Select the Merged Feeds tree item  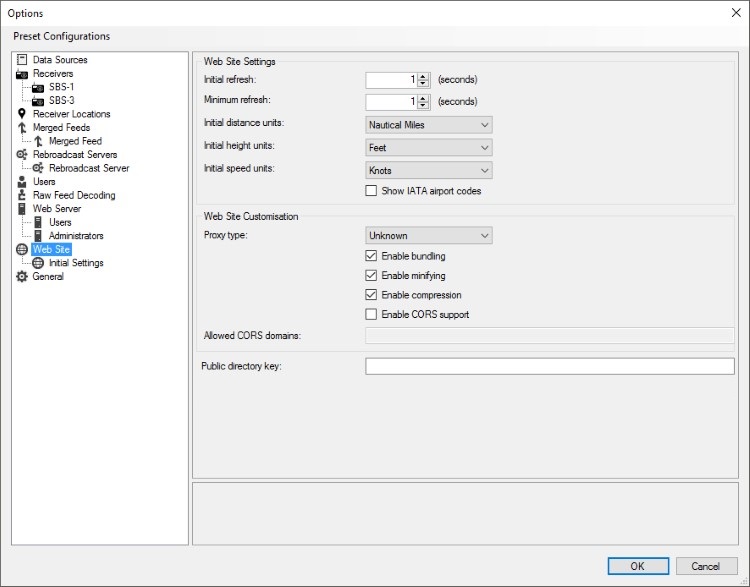61,128
